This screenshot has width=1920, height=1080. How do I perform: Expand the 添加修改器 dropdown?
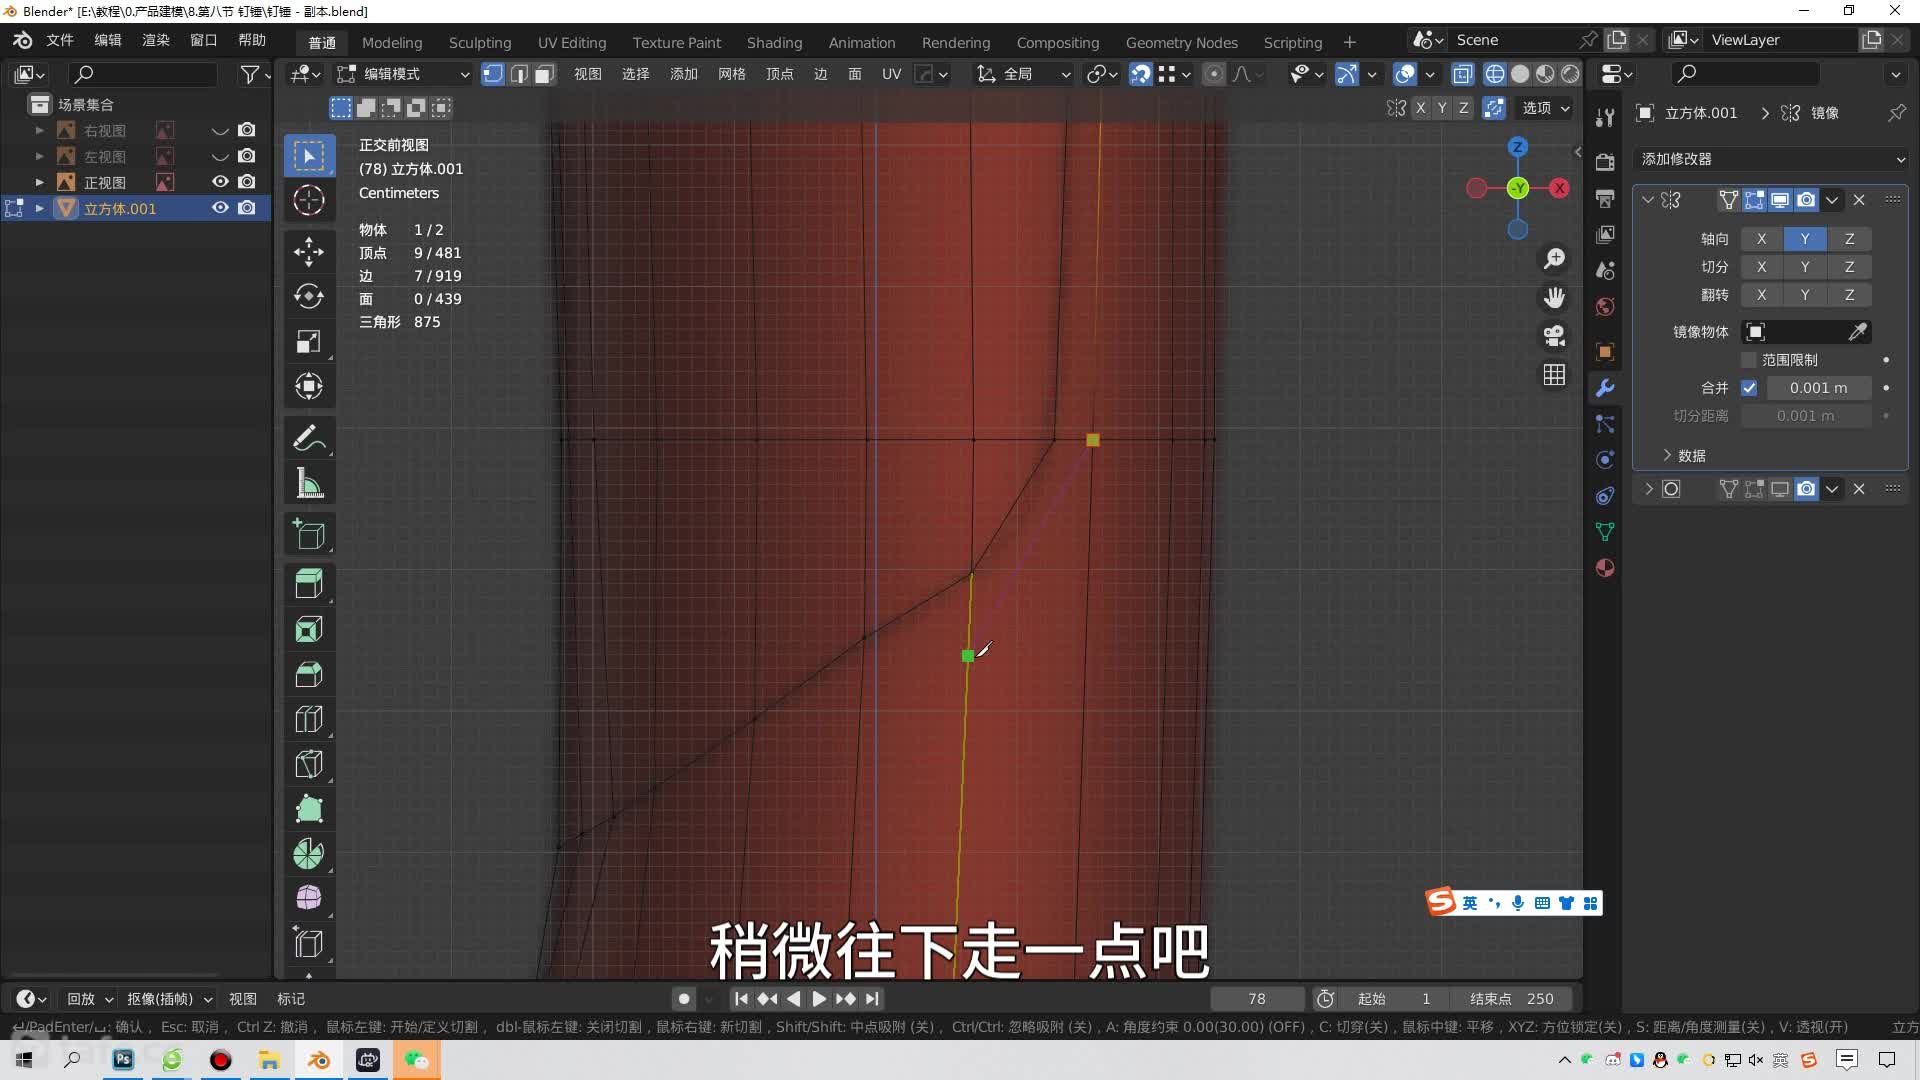click(x=1772, y=159)
